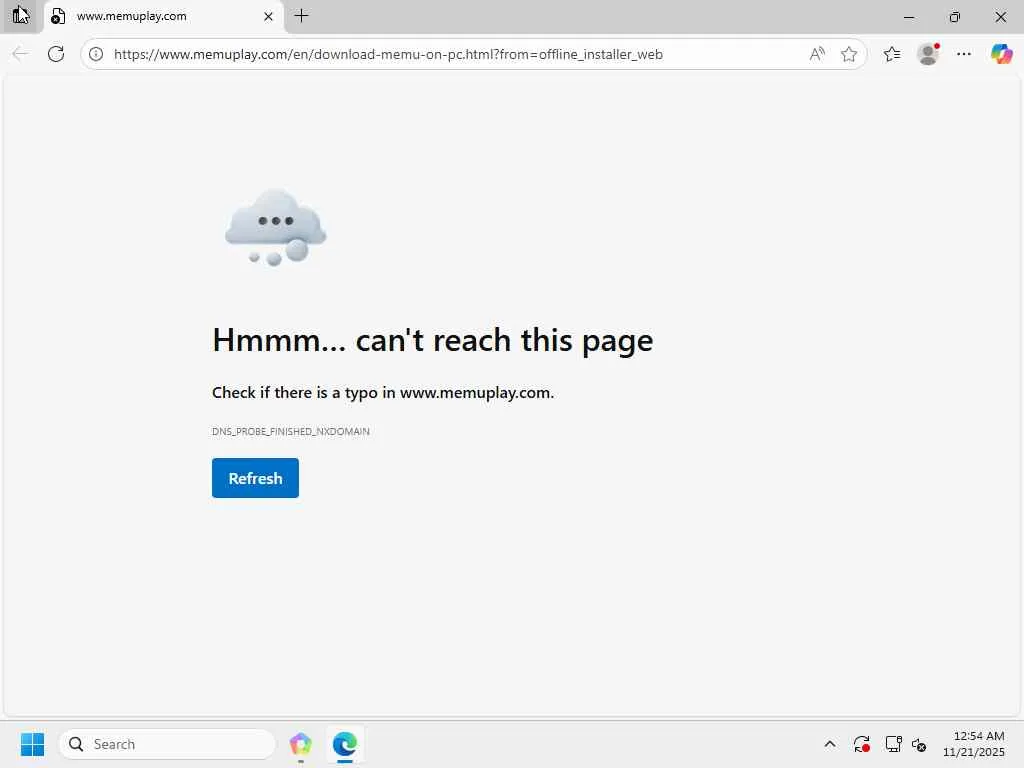
Task: Add page to favorites with star icon
Action: click(848, 54)
